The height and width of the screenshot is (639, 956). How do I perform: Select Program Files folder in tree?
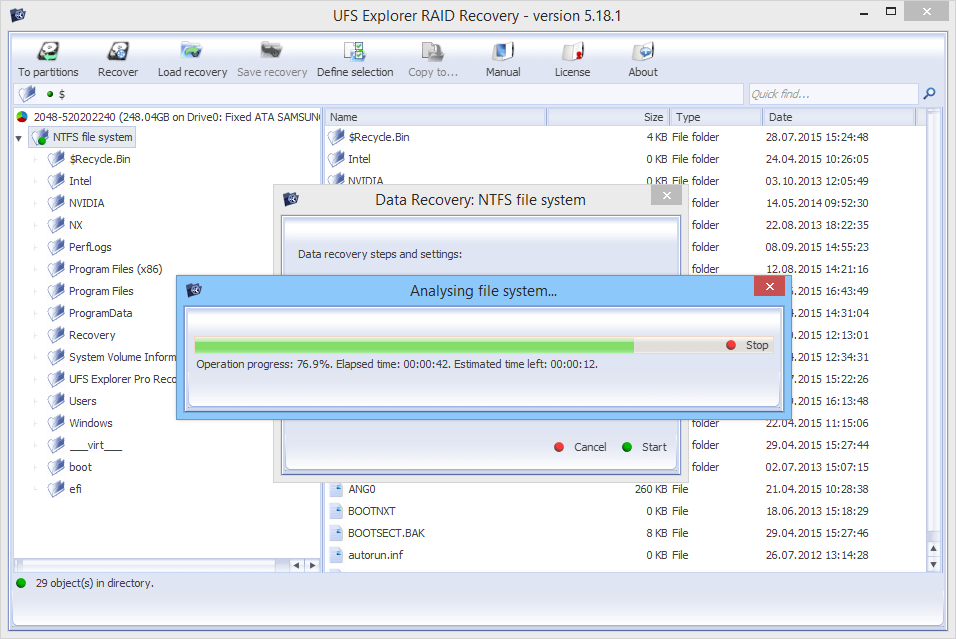101,291
